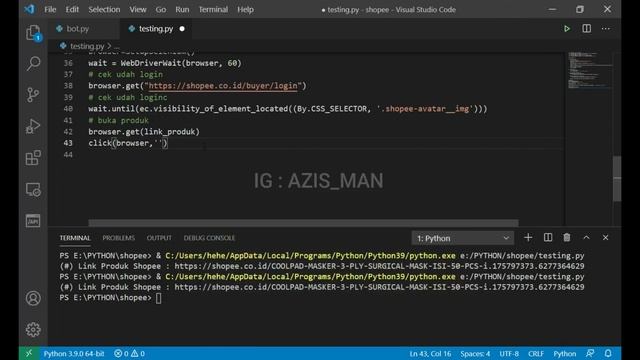
Task: Close testing.py via unsaved dot
Action: click(x=182, y=29)
